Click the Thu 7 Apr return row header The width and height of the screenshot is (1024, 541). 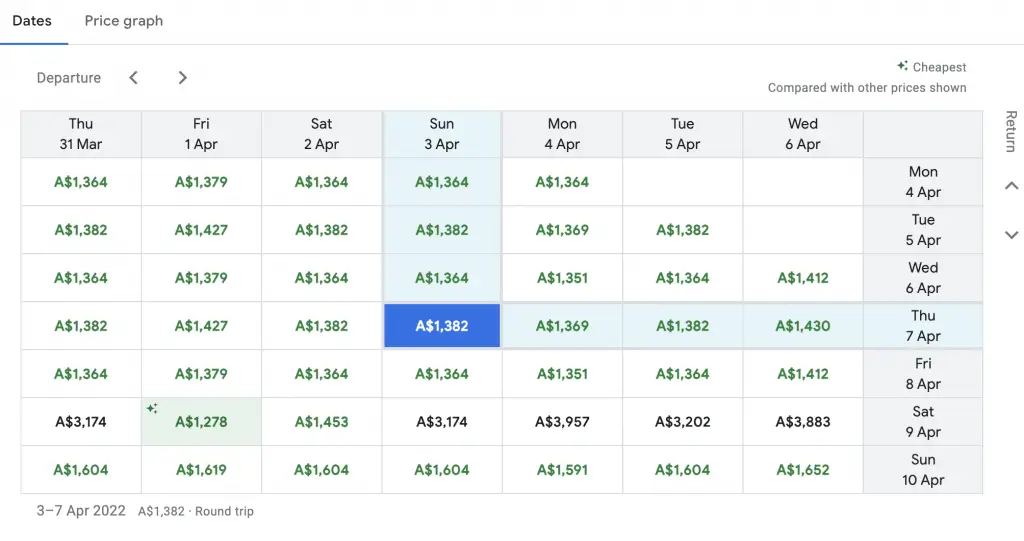[x=923, y=326]
